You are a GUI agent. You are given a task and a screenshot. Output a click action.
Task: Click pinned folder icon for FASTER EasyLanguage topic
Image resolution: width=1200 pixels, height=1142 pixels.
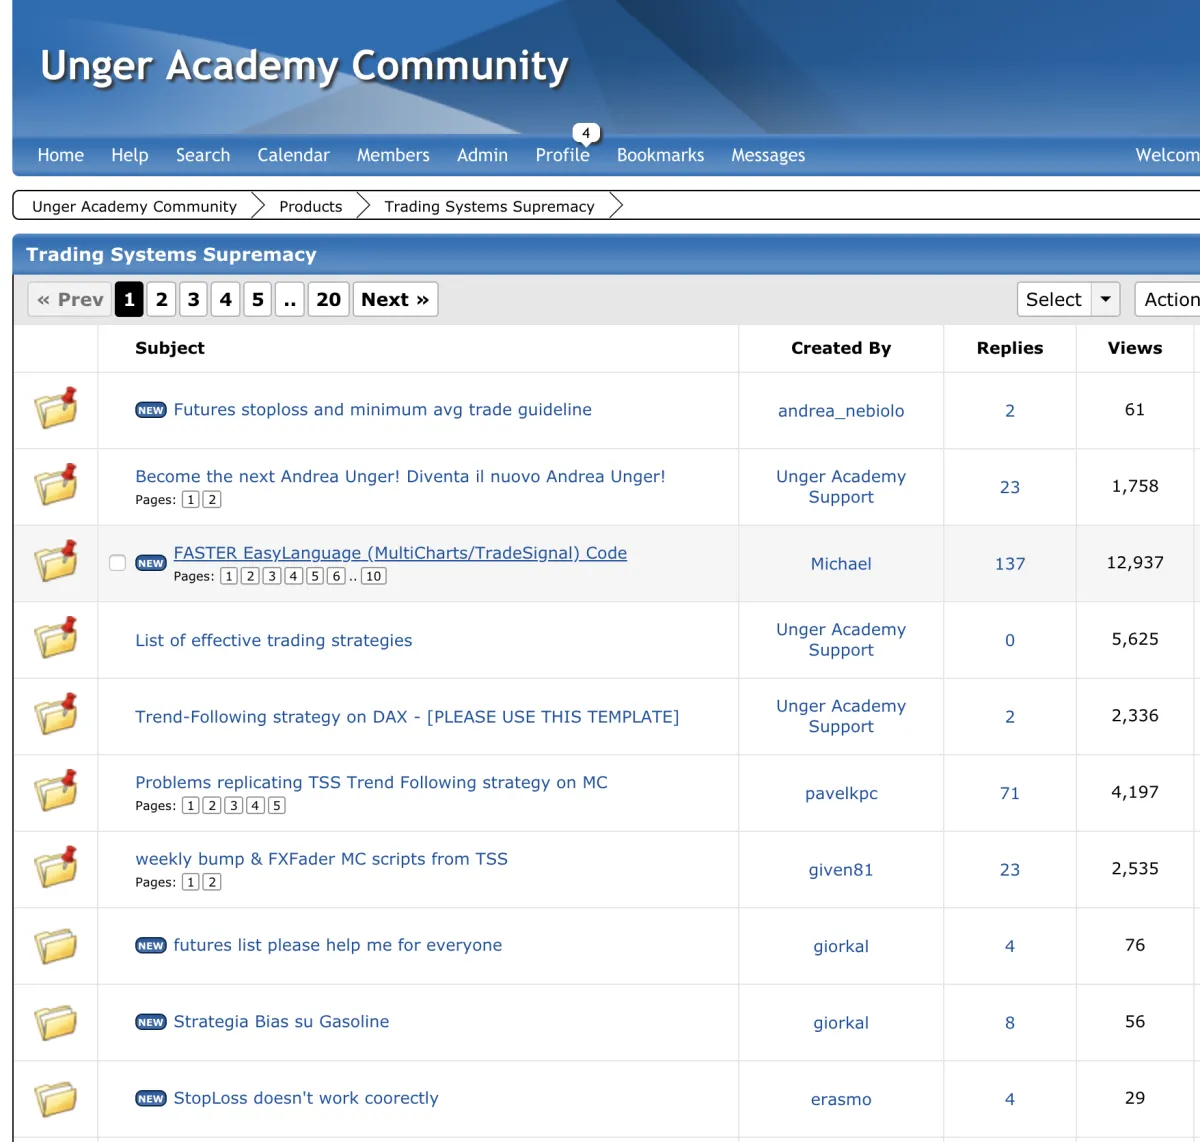(56, 561)
